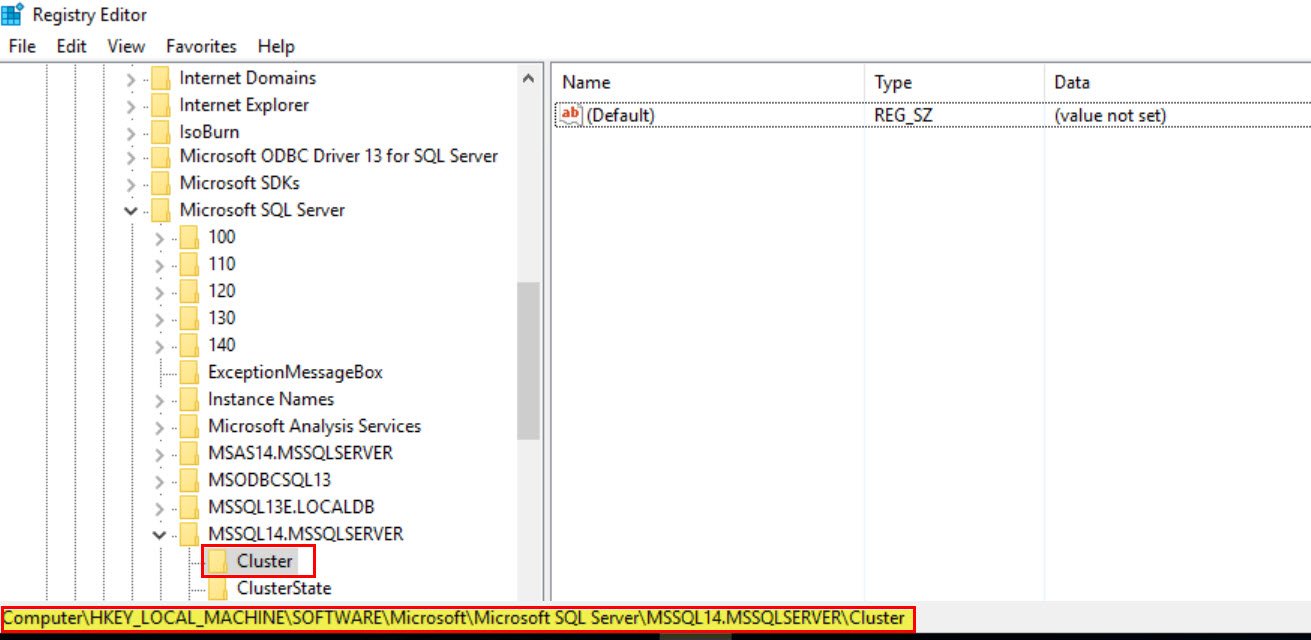Collapse the Microsoft SQL Server key

coord(131,210)
